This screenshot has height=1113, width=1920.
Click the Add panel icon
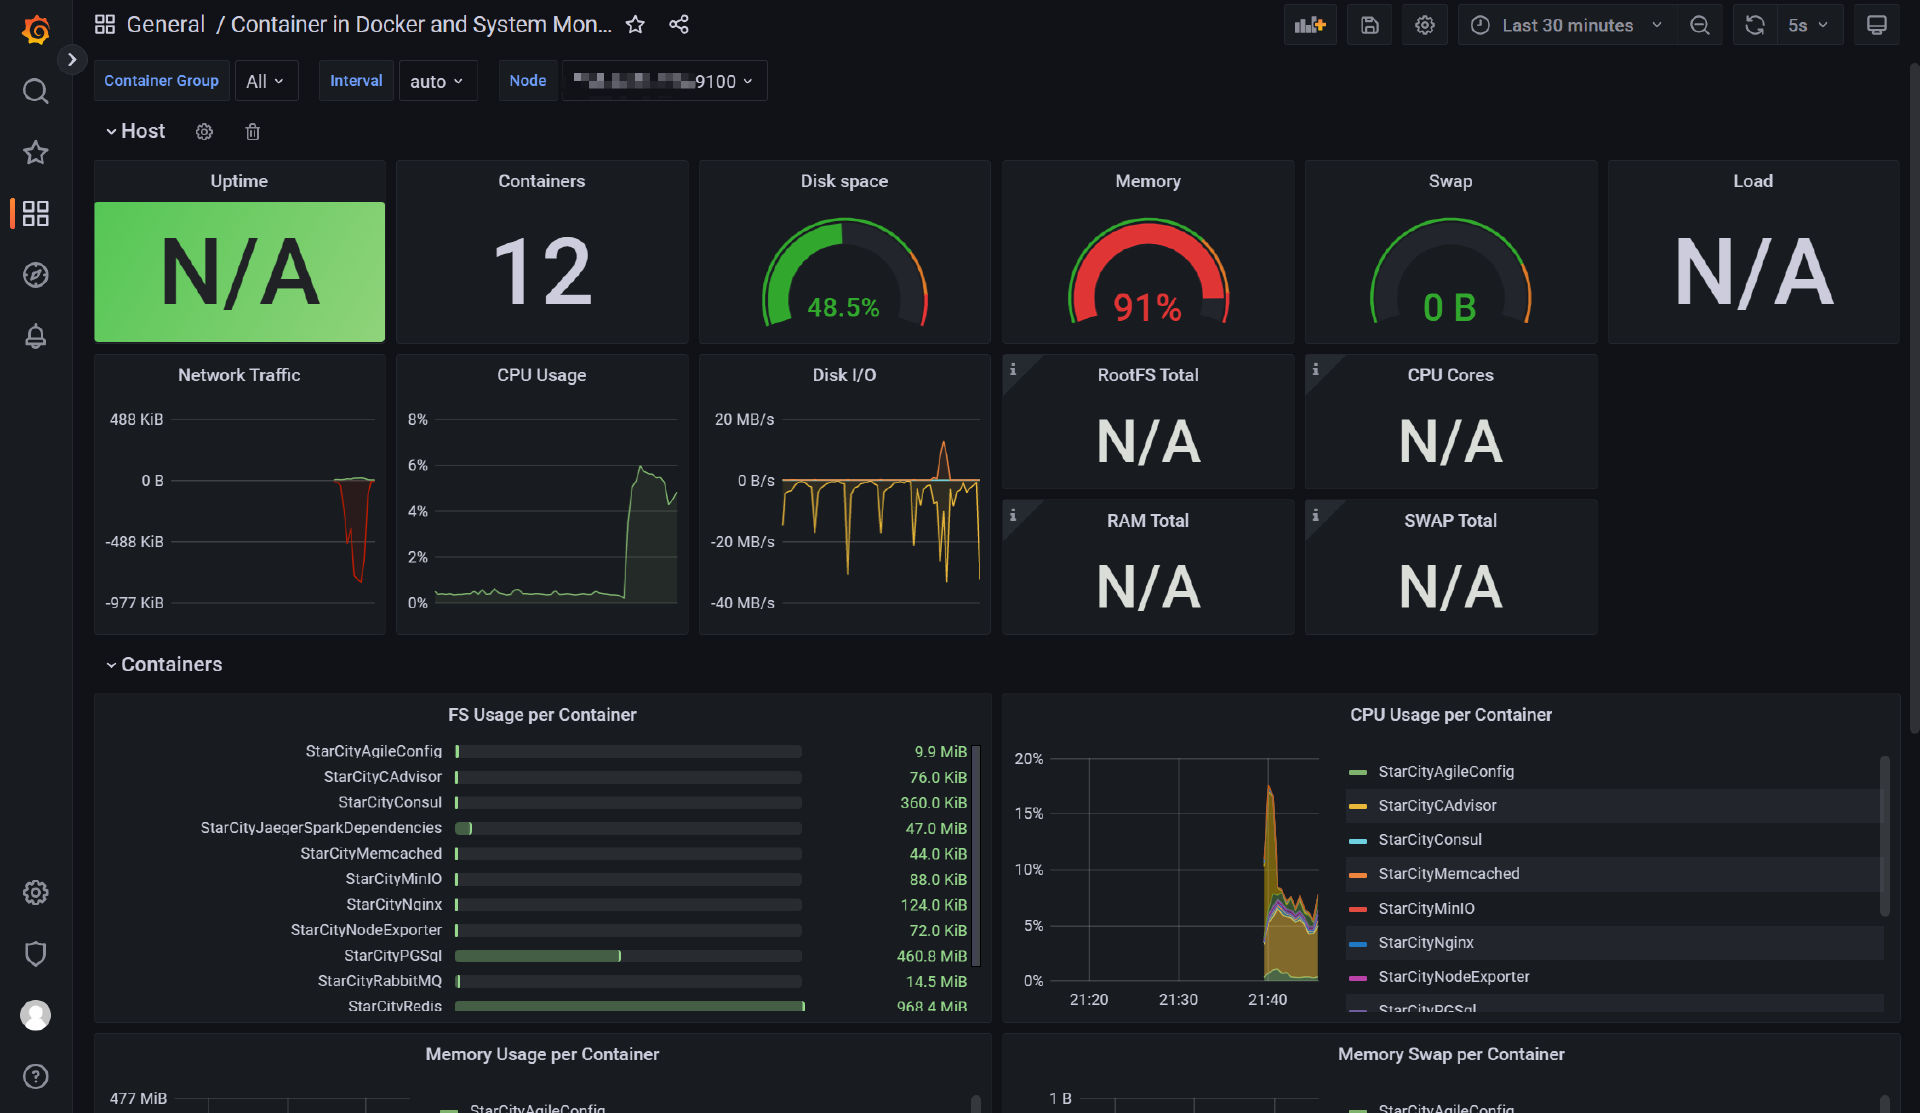click(x=1309, y=25)
